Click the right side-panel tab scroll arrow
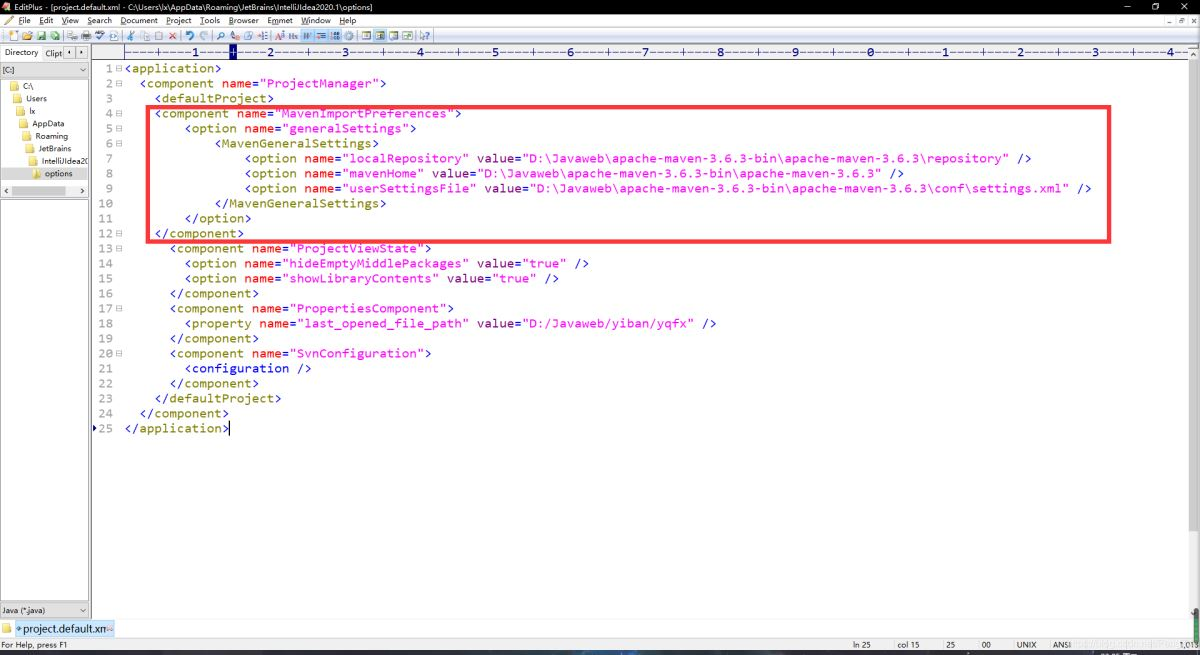 coord(82,52)
